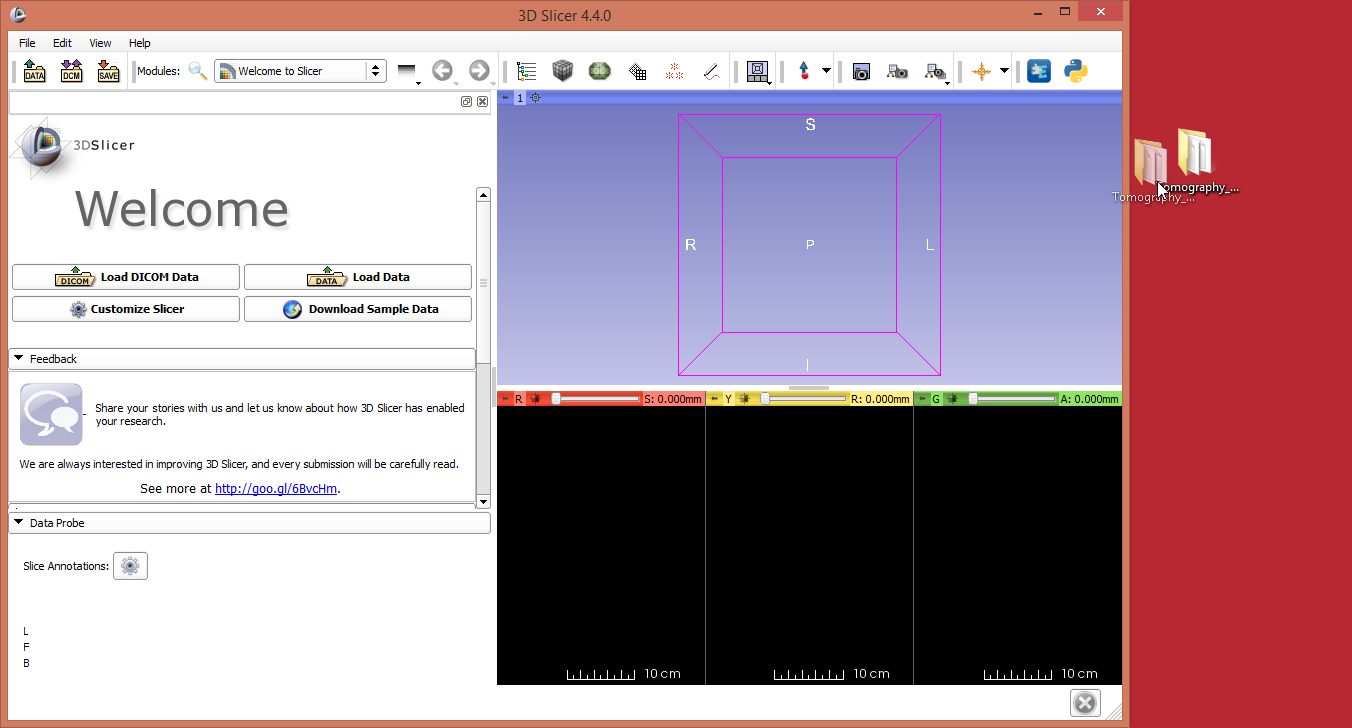Click the error log X button

[x=1085, y=703]
